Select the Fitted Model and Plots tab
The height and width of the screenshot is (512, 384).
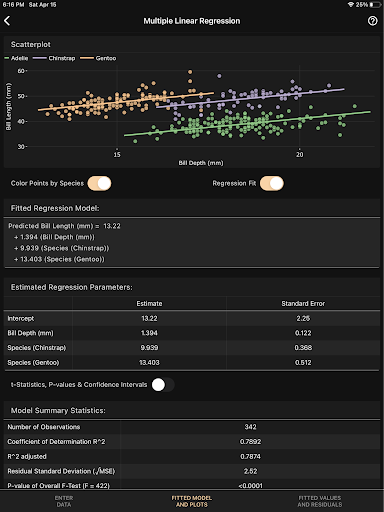click(x=192, y=501)
